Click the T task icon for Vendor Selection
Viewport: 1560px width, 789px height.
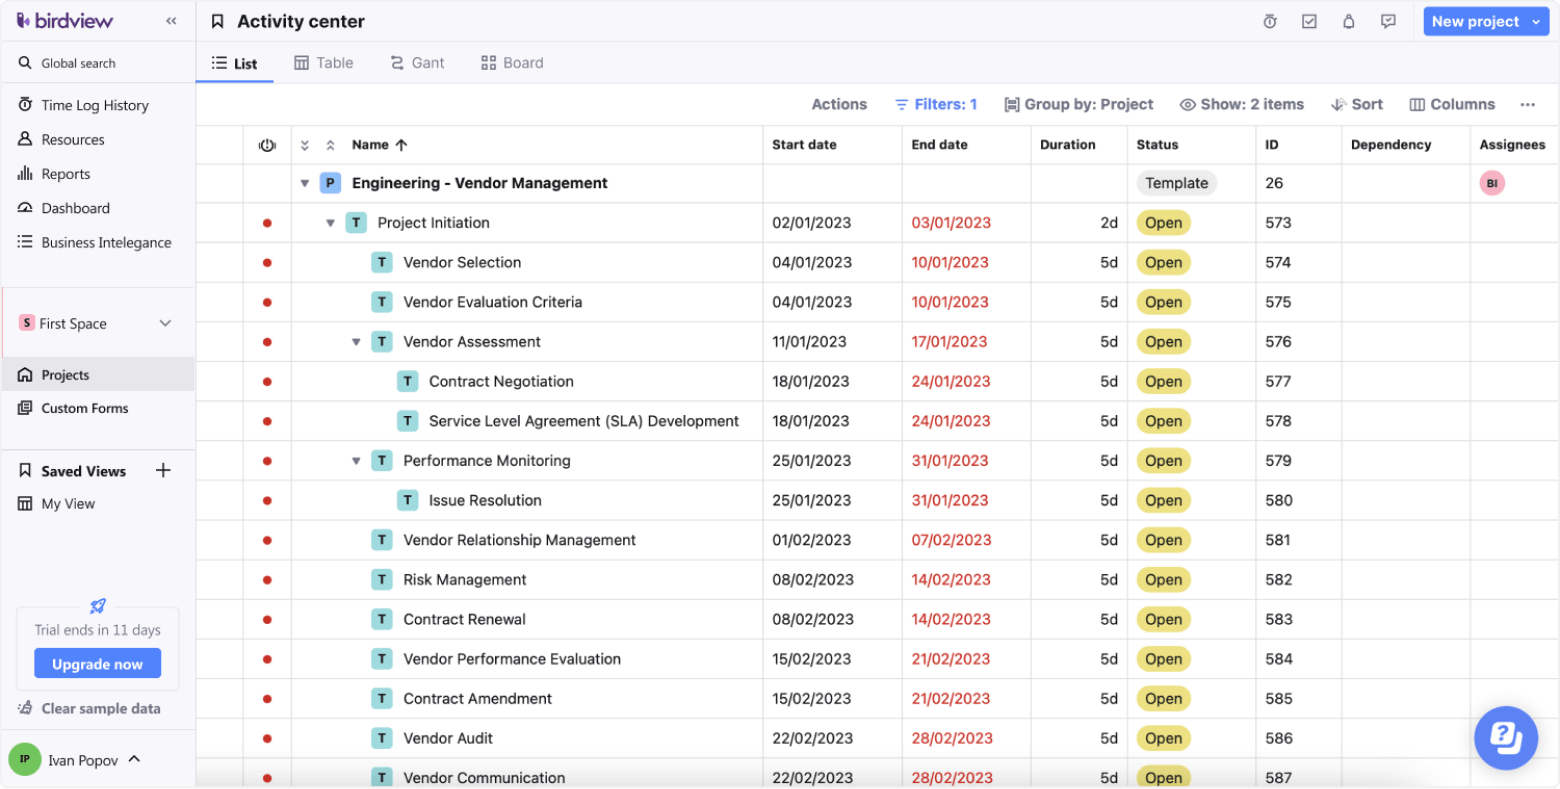pos(381,262)
